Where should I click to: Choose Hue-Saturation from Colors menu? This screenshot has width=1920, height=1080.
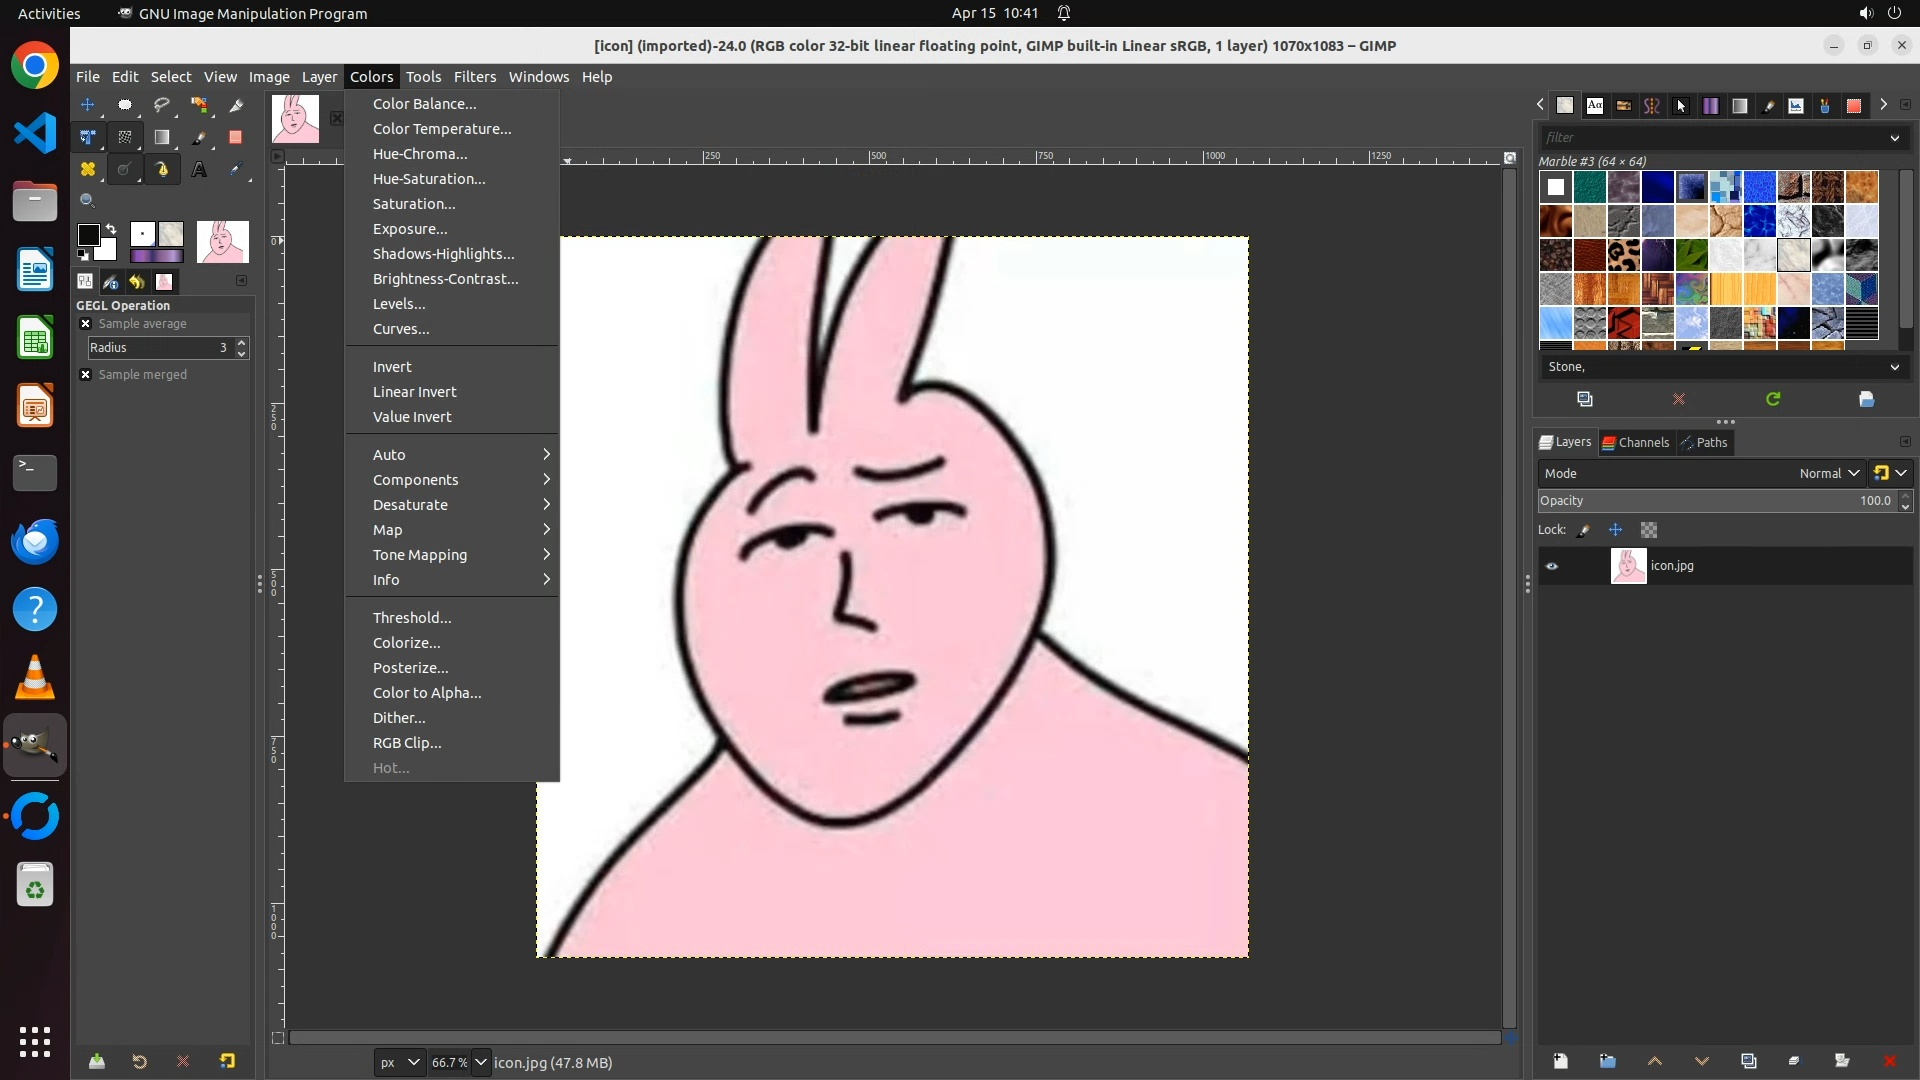point(429,179)
